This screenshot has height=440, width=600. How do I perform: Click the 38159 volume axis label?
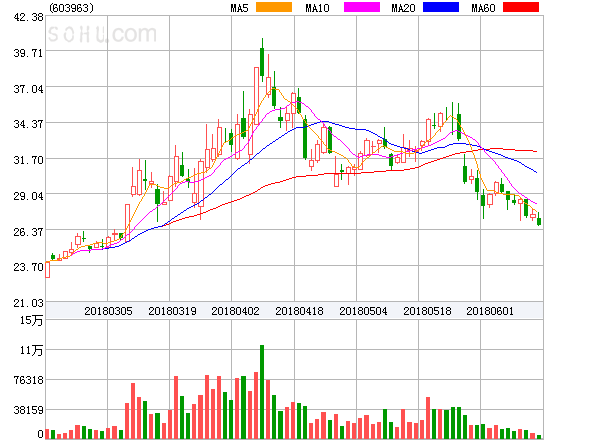29,410
